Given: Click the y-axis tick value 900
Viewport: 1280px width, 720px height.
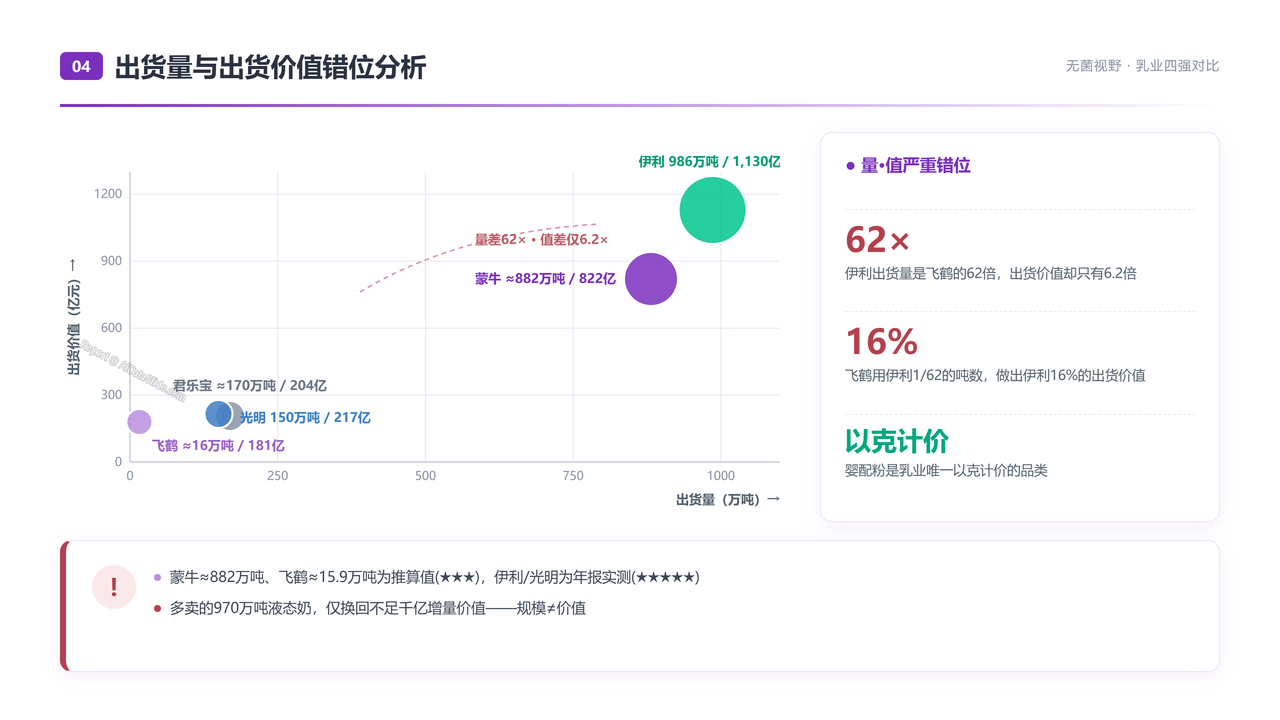Looking at the screenshot, I should 112,261.
